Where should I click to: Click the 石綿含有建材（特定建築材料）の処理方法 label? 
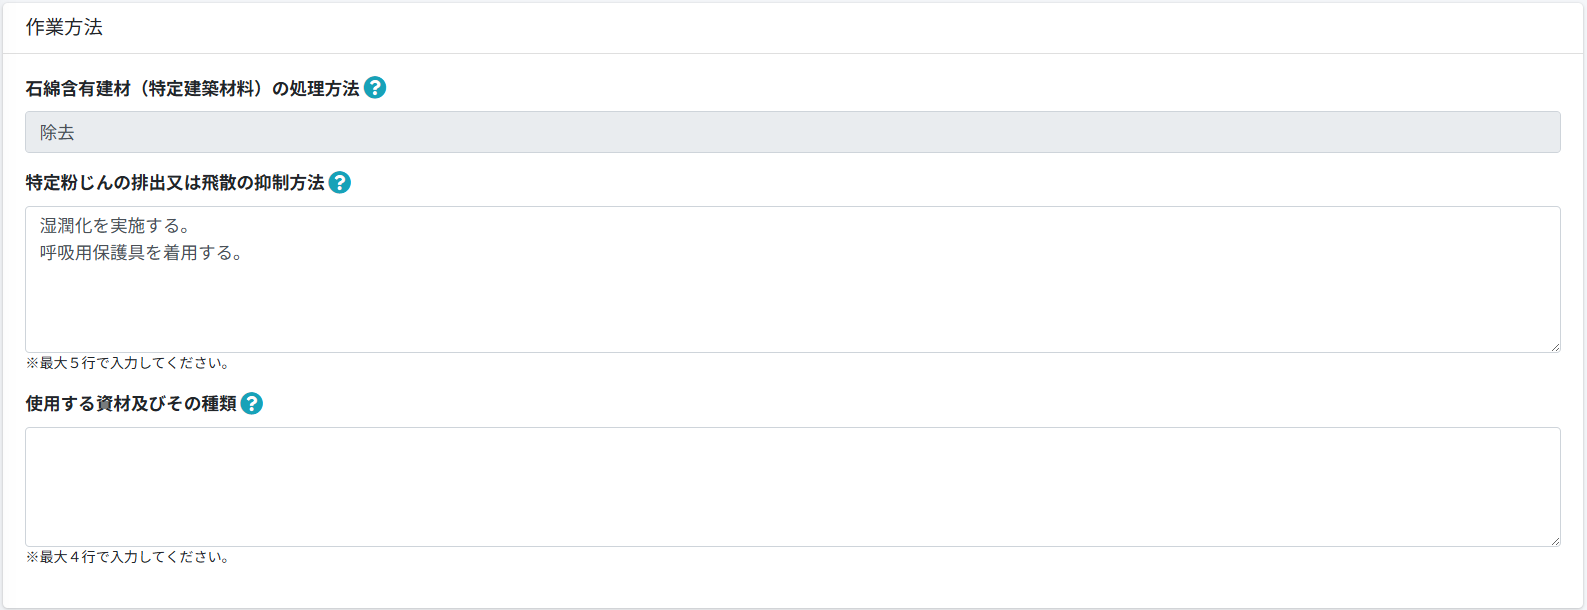[192, 89]
